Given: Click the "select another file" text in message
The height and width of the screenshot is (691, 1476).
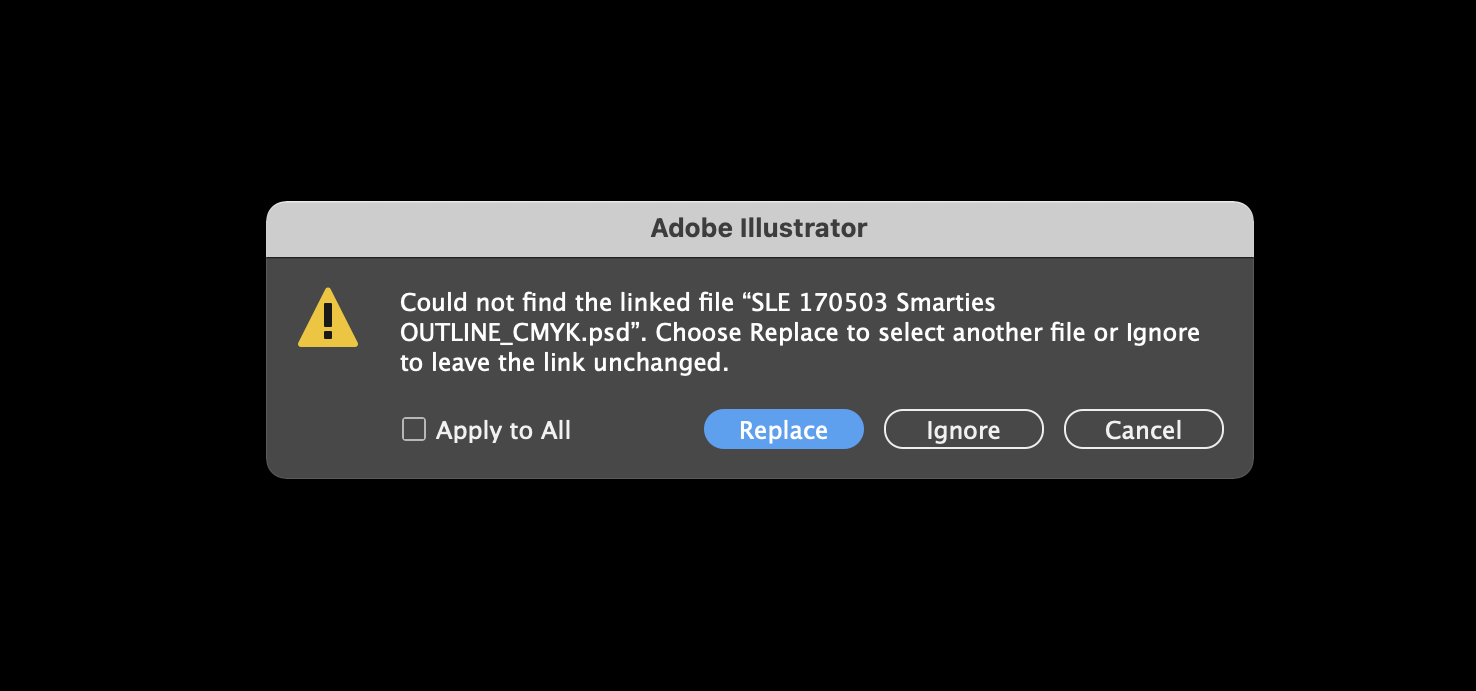Looking at the screenshot, I should pyautogui.click(x=982, y=333).
